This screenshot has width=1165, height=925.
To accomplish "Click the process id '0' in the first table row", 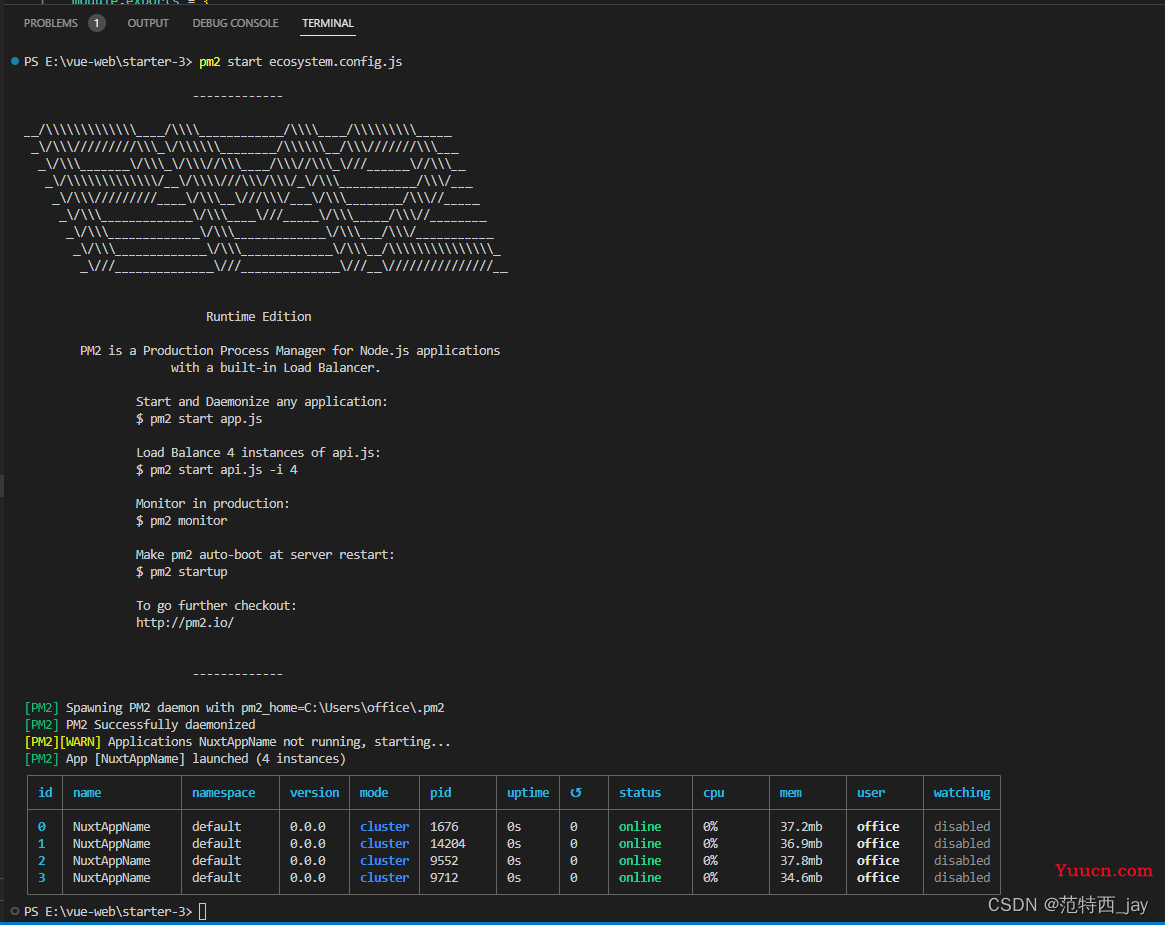I will tap(42, 826).
